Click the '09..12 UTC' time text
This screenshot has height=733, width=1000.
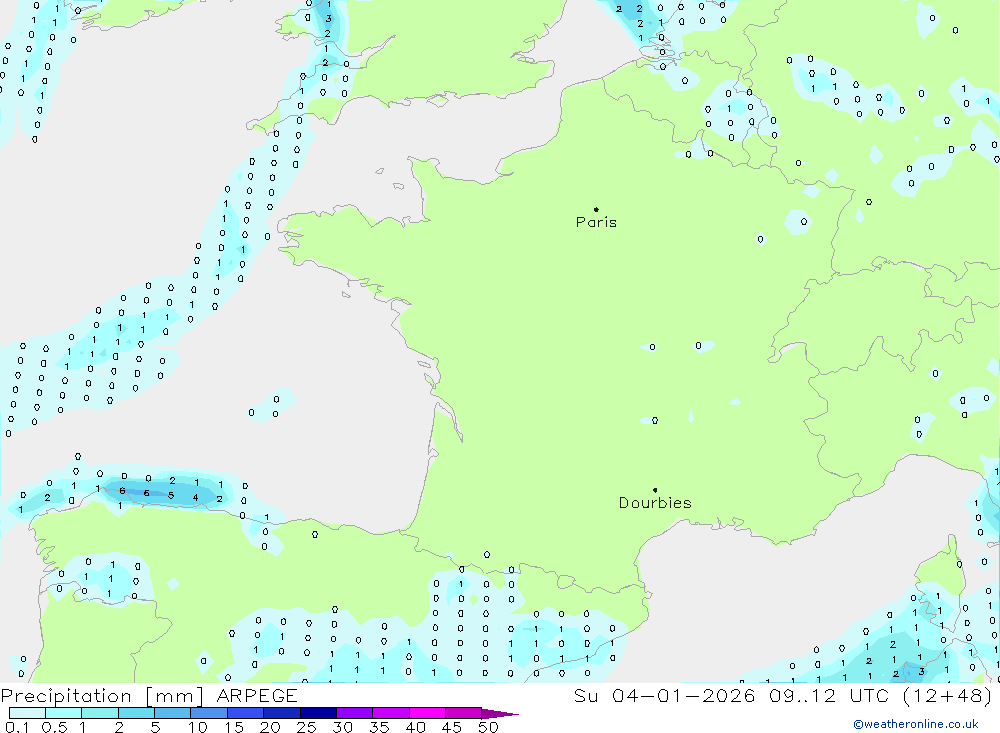tap(829, 695)
